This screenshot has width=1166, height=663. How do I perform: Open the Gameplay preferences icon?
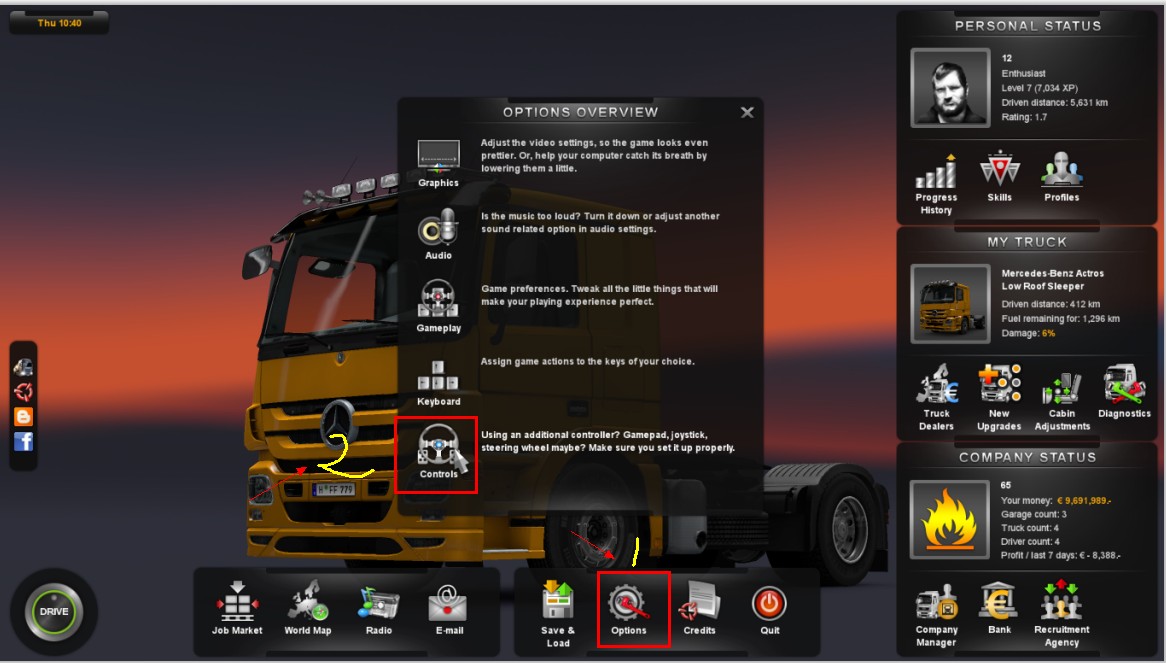coord(438,299)
